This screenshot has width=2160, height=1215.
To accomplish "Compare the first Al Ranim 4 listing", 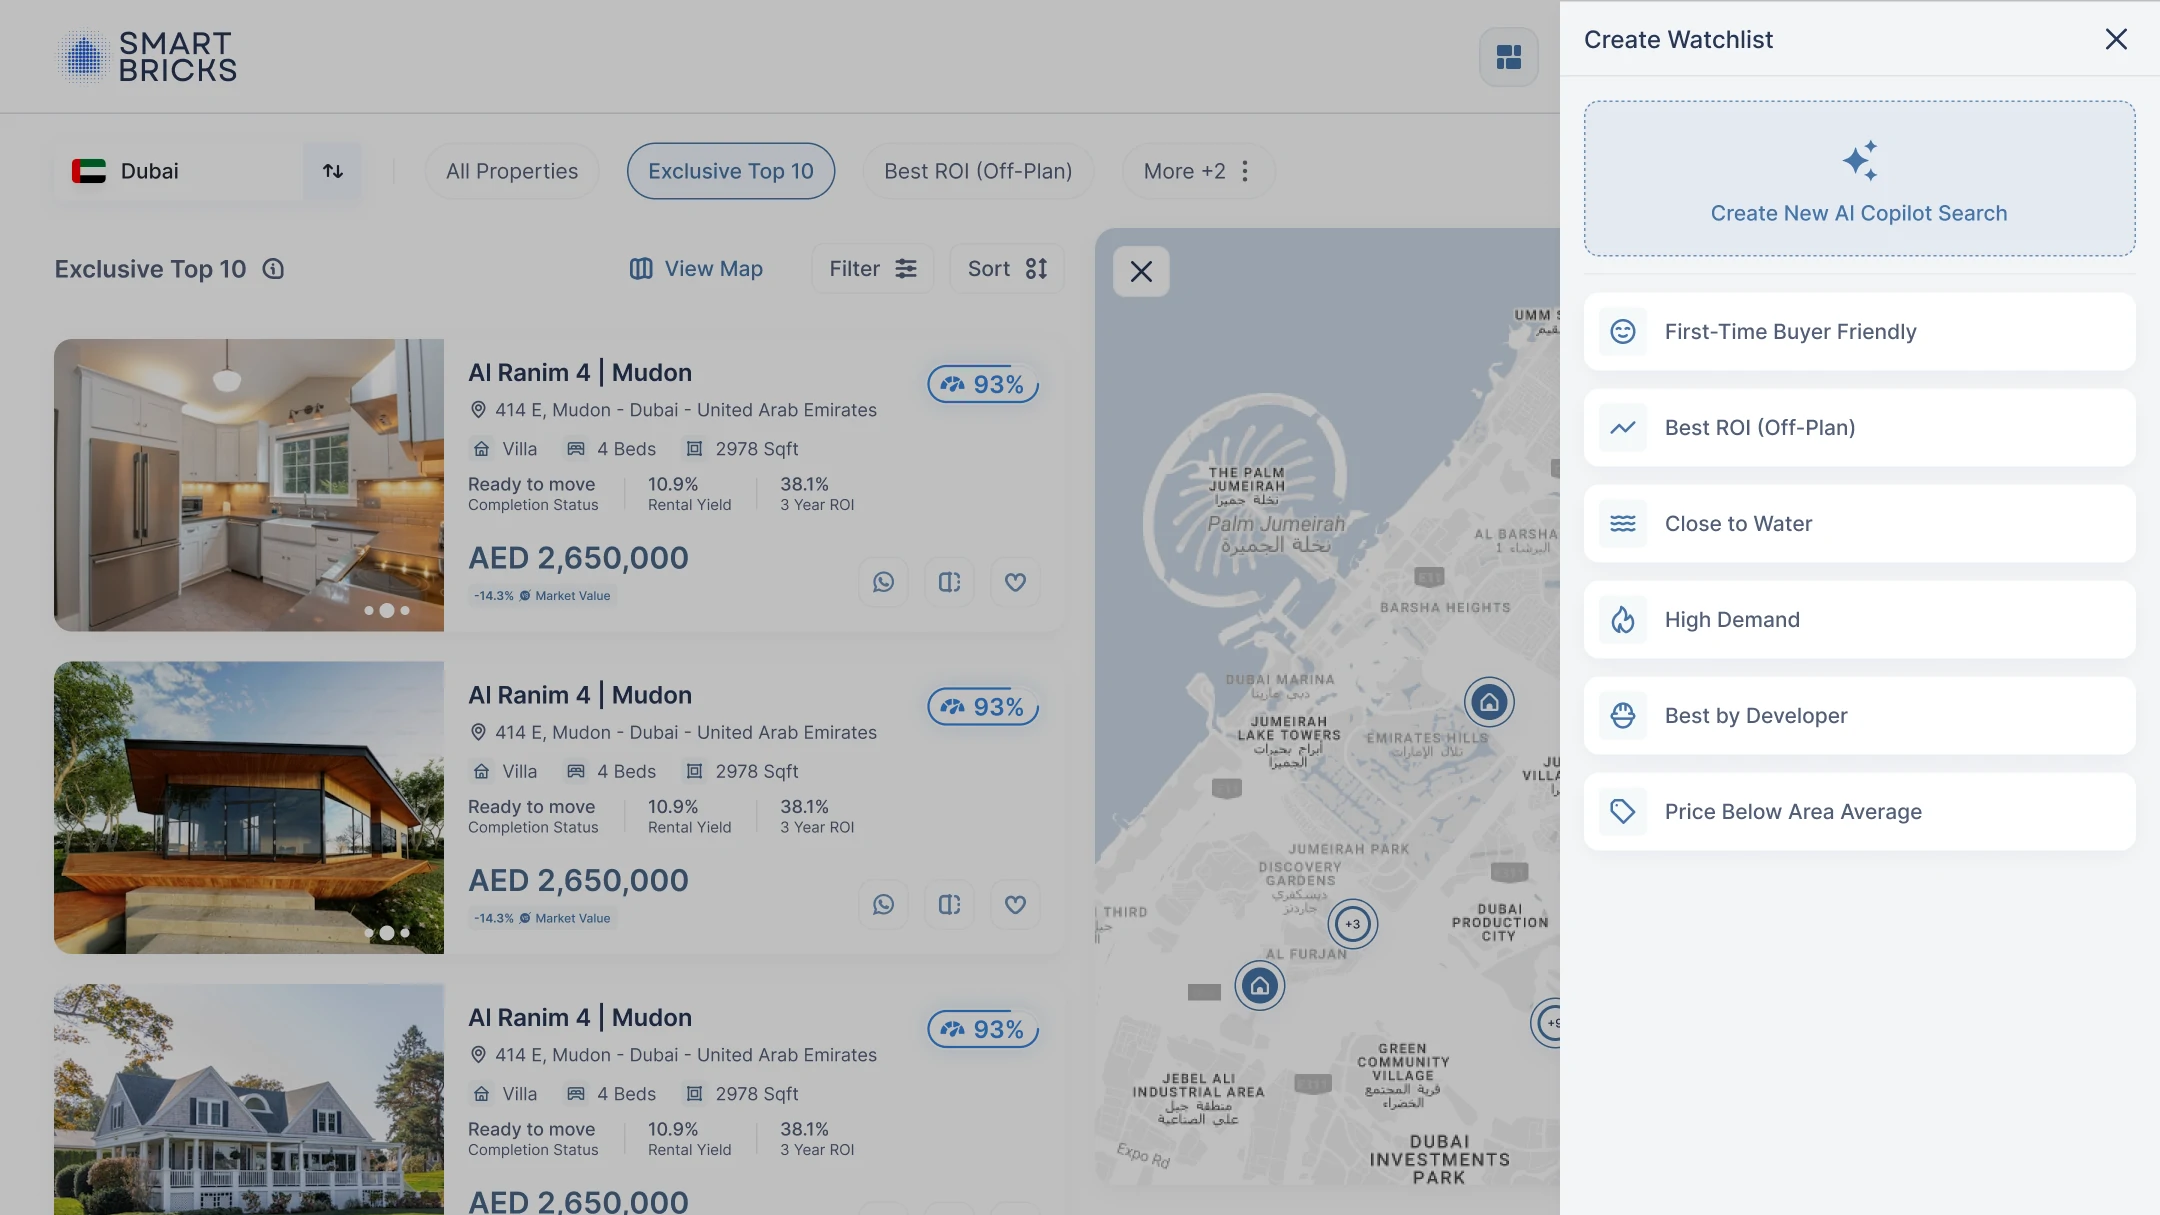I will coord(949,582).
